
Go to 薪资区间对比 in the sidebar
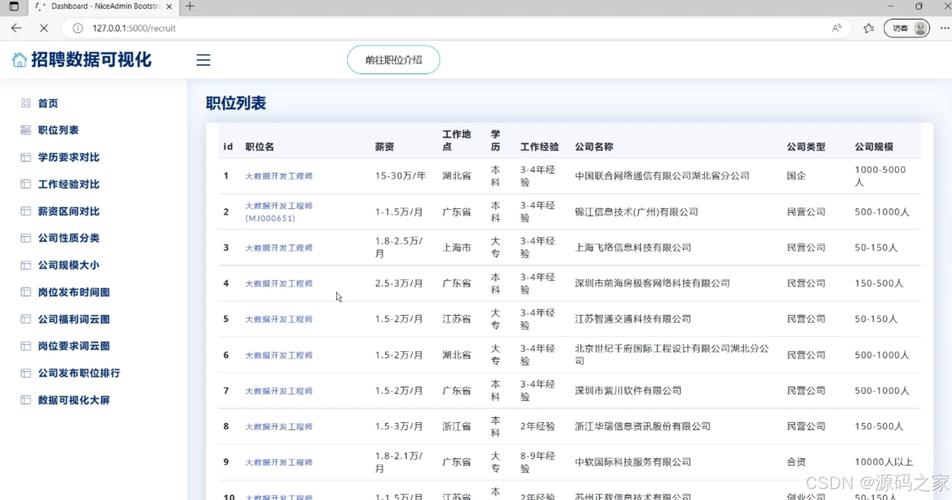click(68, 211)
